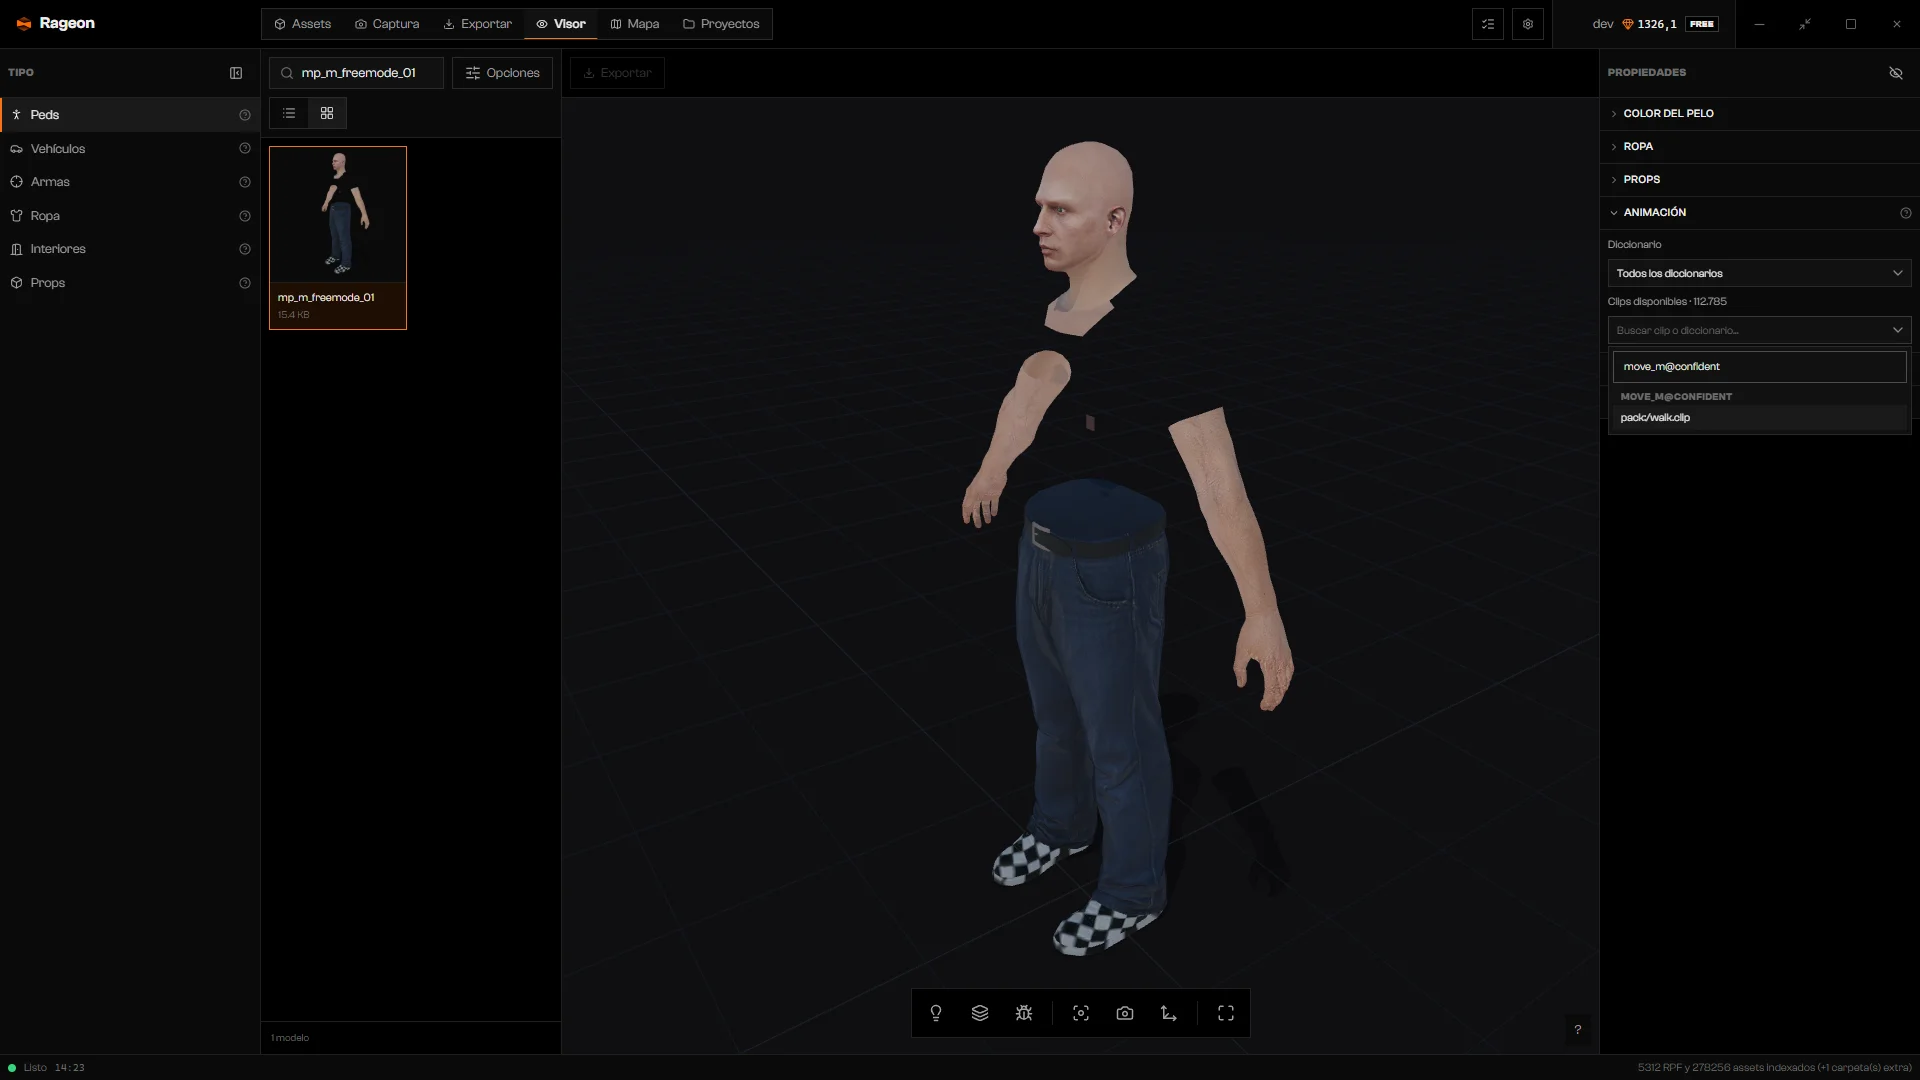Select the Ropa category in sidebar
The width and height of the screenshot is (1920, 1080).
click(130, 216)
